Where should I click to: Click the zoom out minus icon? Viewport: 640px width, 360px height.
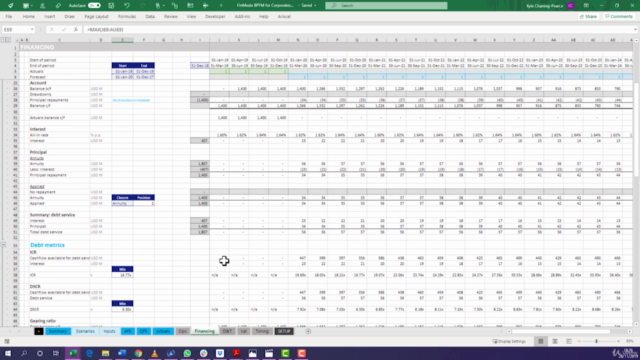(579, 341)
